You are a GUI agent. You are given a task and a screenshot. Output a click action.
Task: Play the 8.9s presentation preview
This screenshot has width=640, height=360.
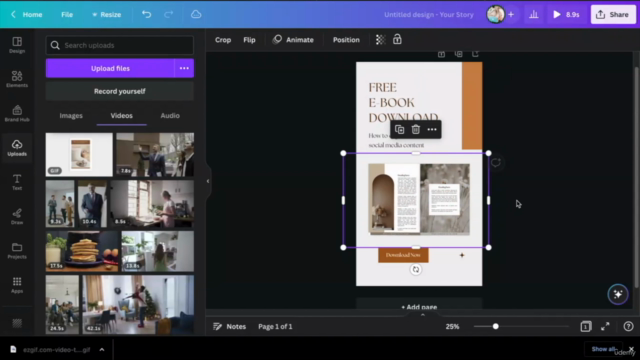coord(566,14)
